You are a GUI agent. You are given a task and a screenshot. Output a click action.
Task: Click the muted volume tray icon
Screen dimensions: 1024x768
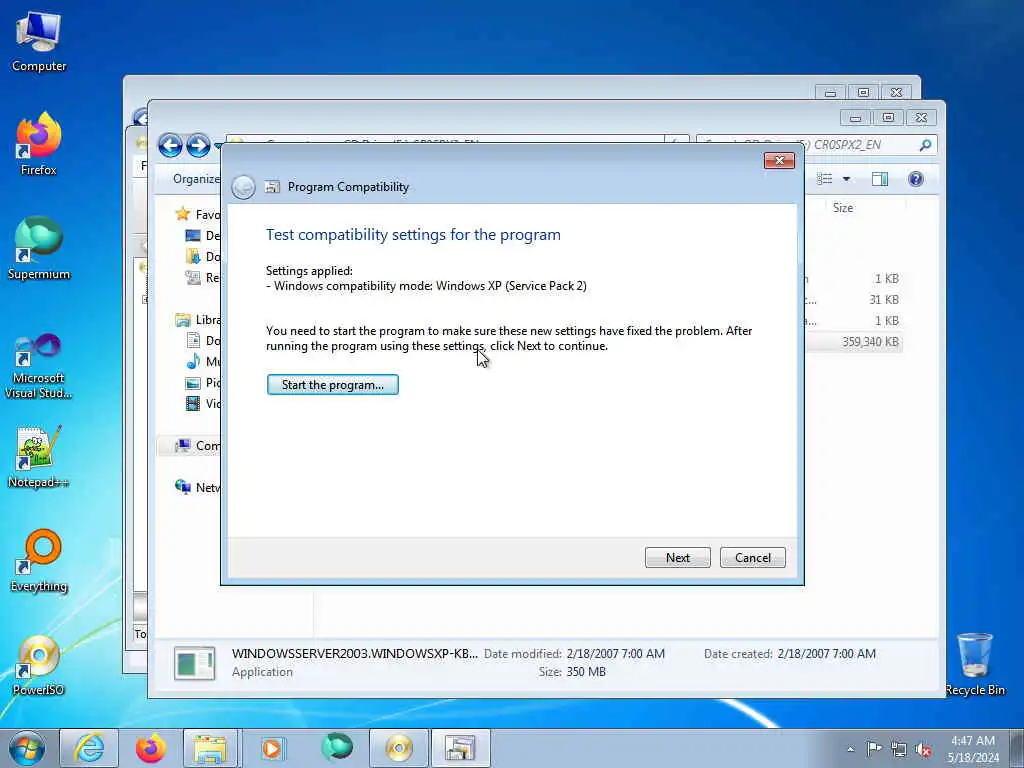(923, 750)
